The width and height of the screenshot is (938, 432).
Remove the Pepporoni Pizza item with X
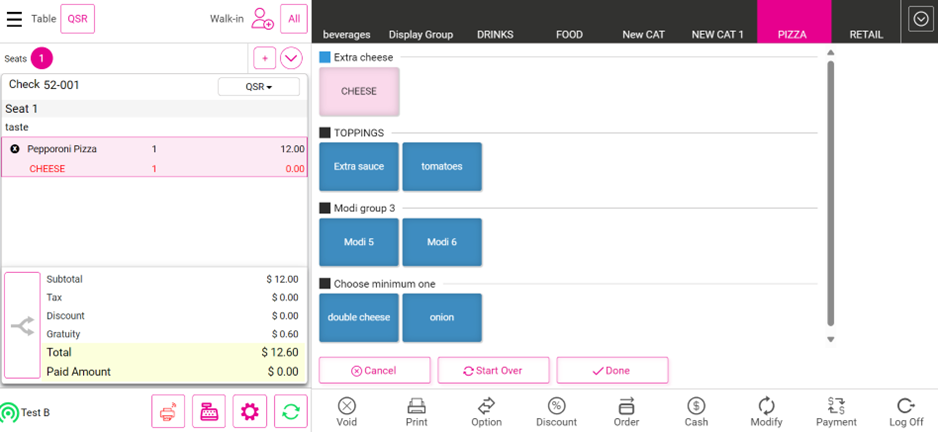15,149
